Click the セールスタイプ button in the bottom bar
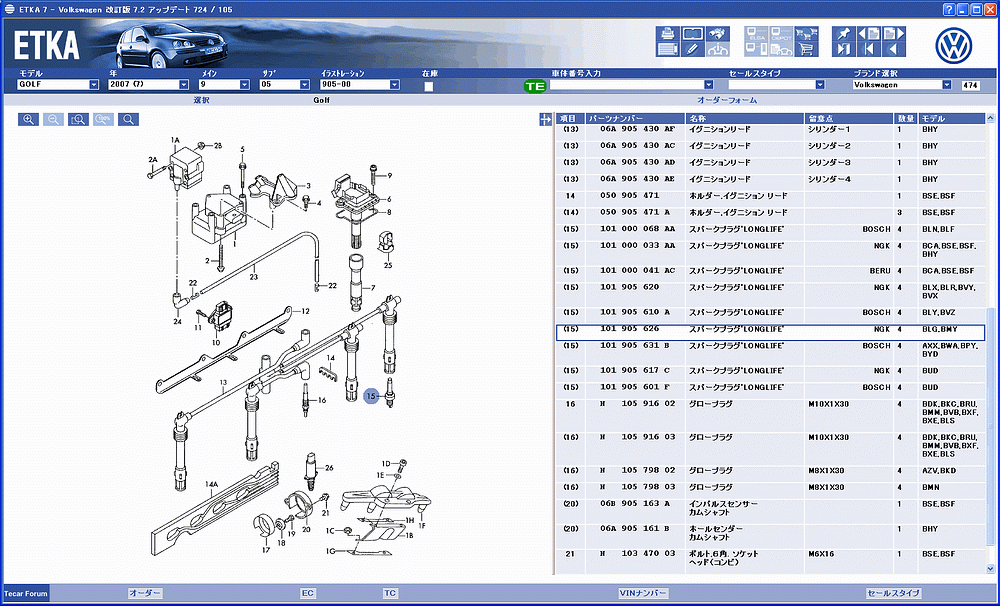Image resolution: width=1000 pixels, height=606 pixels. pos(893,593)
